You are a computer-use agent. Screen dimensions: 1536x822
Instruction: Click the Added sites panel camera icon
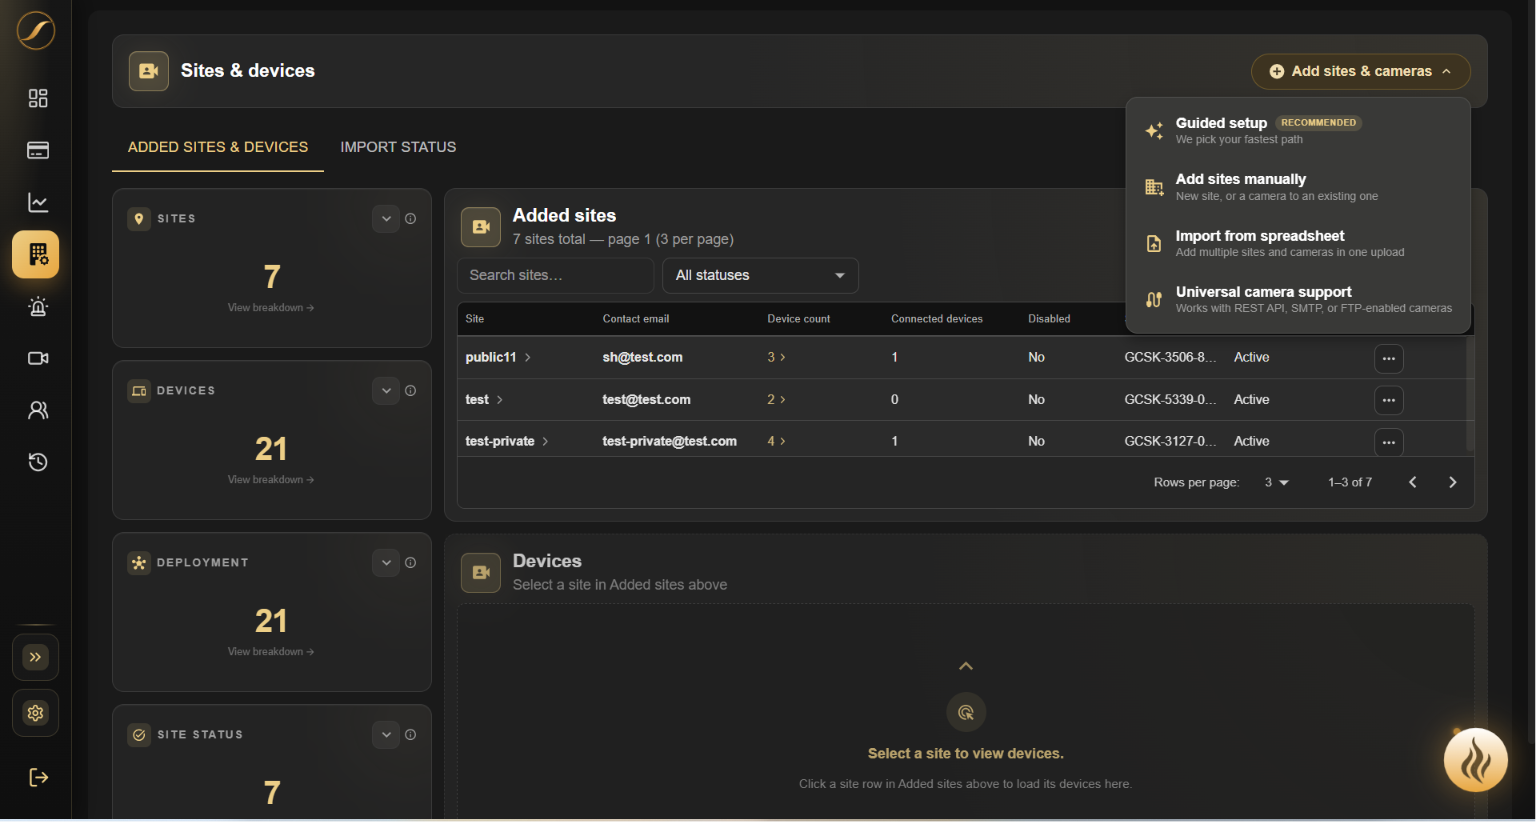pos(481,227)
